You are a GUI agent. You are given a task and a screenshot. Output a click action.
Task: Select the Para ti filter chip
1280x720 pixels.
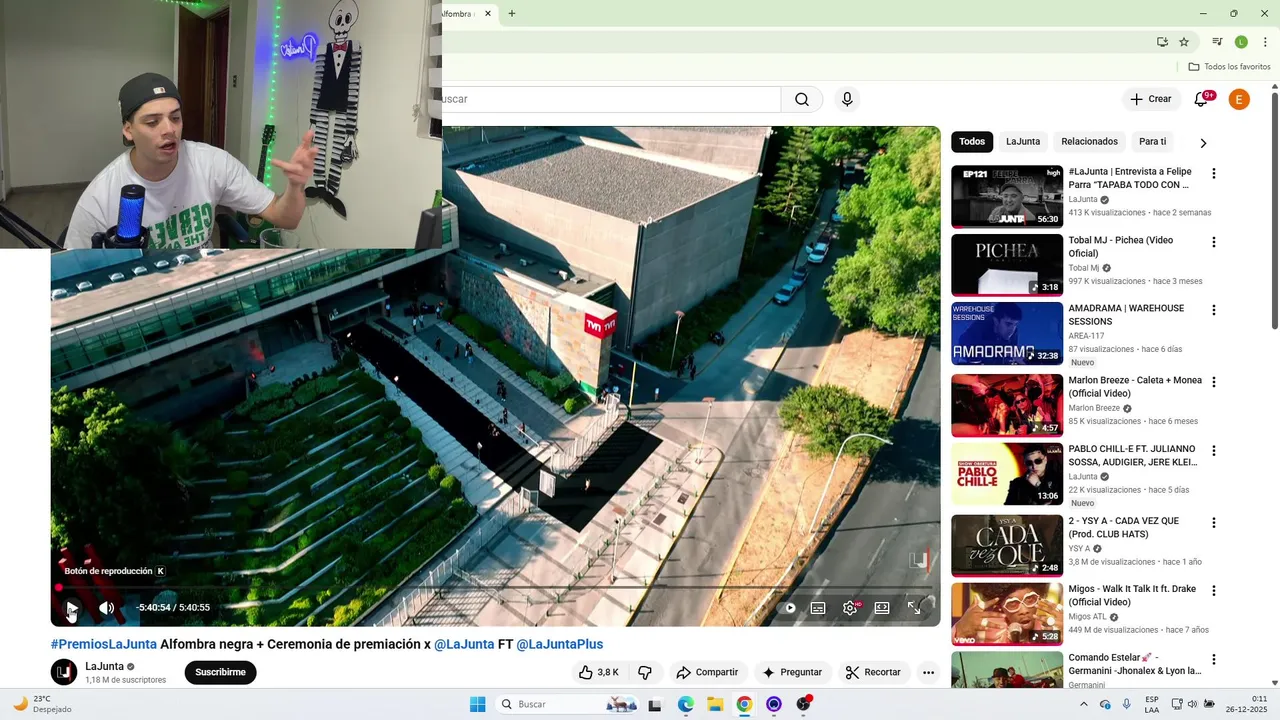1152,141
